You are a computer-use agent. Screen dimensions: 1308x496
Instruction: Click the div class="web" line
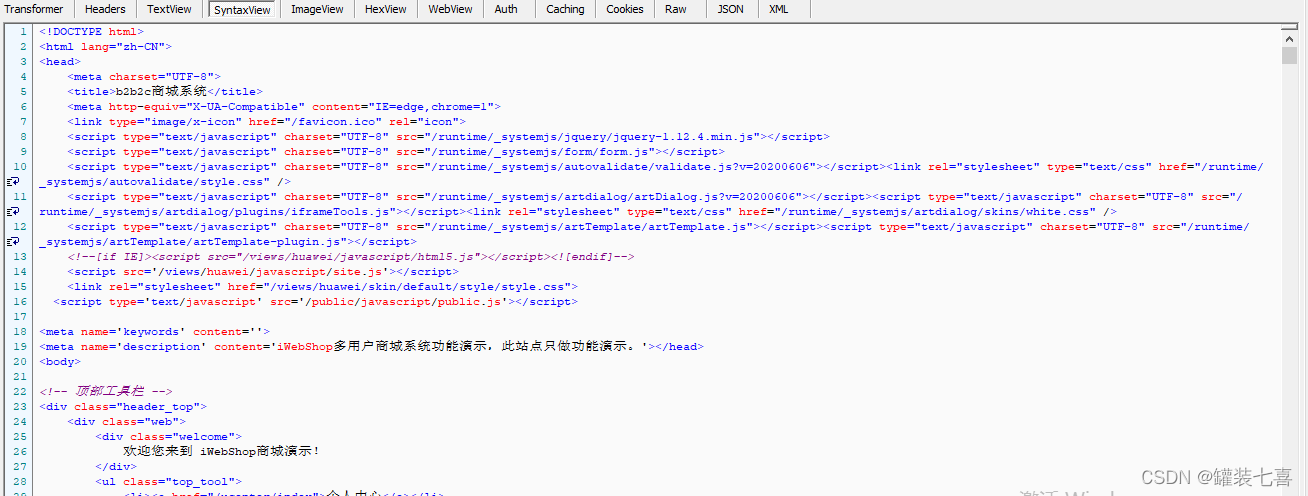pyautogui.click(x=126, y=422)
